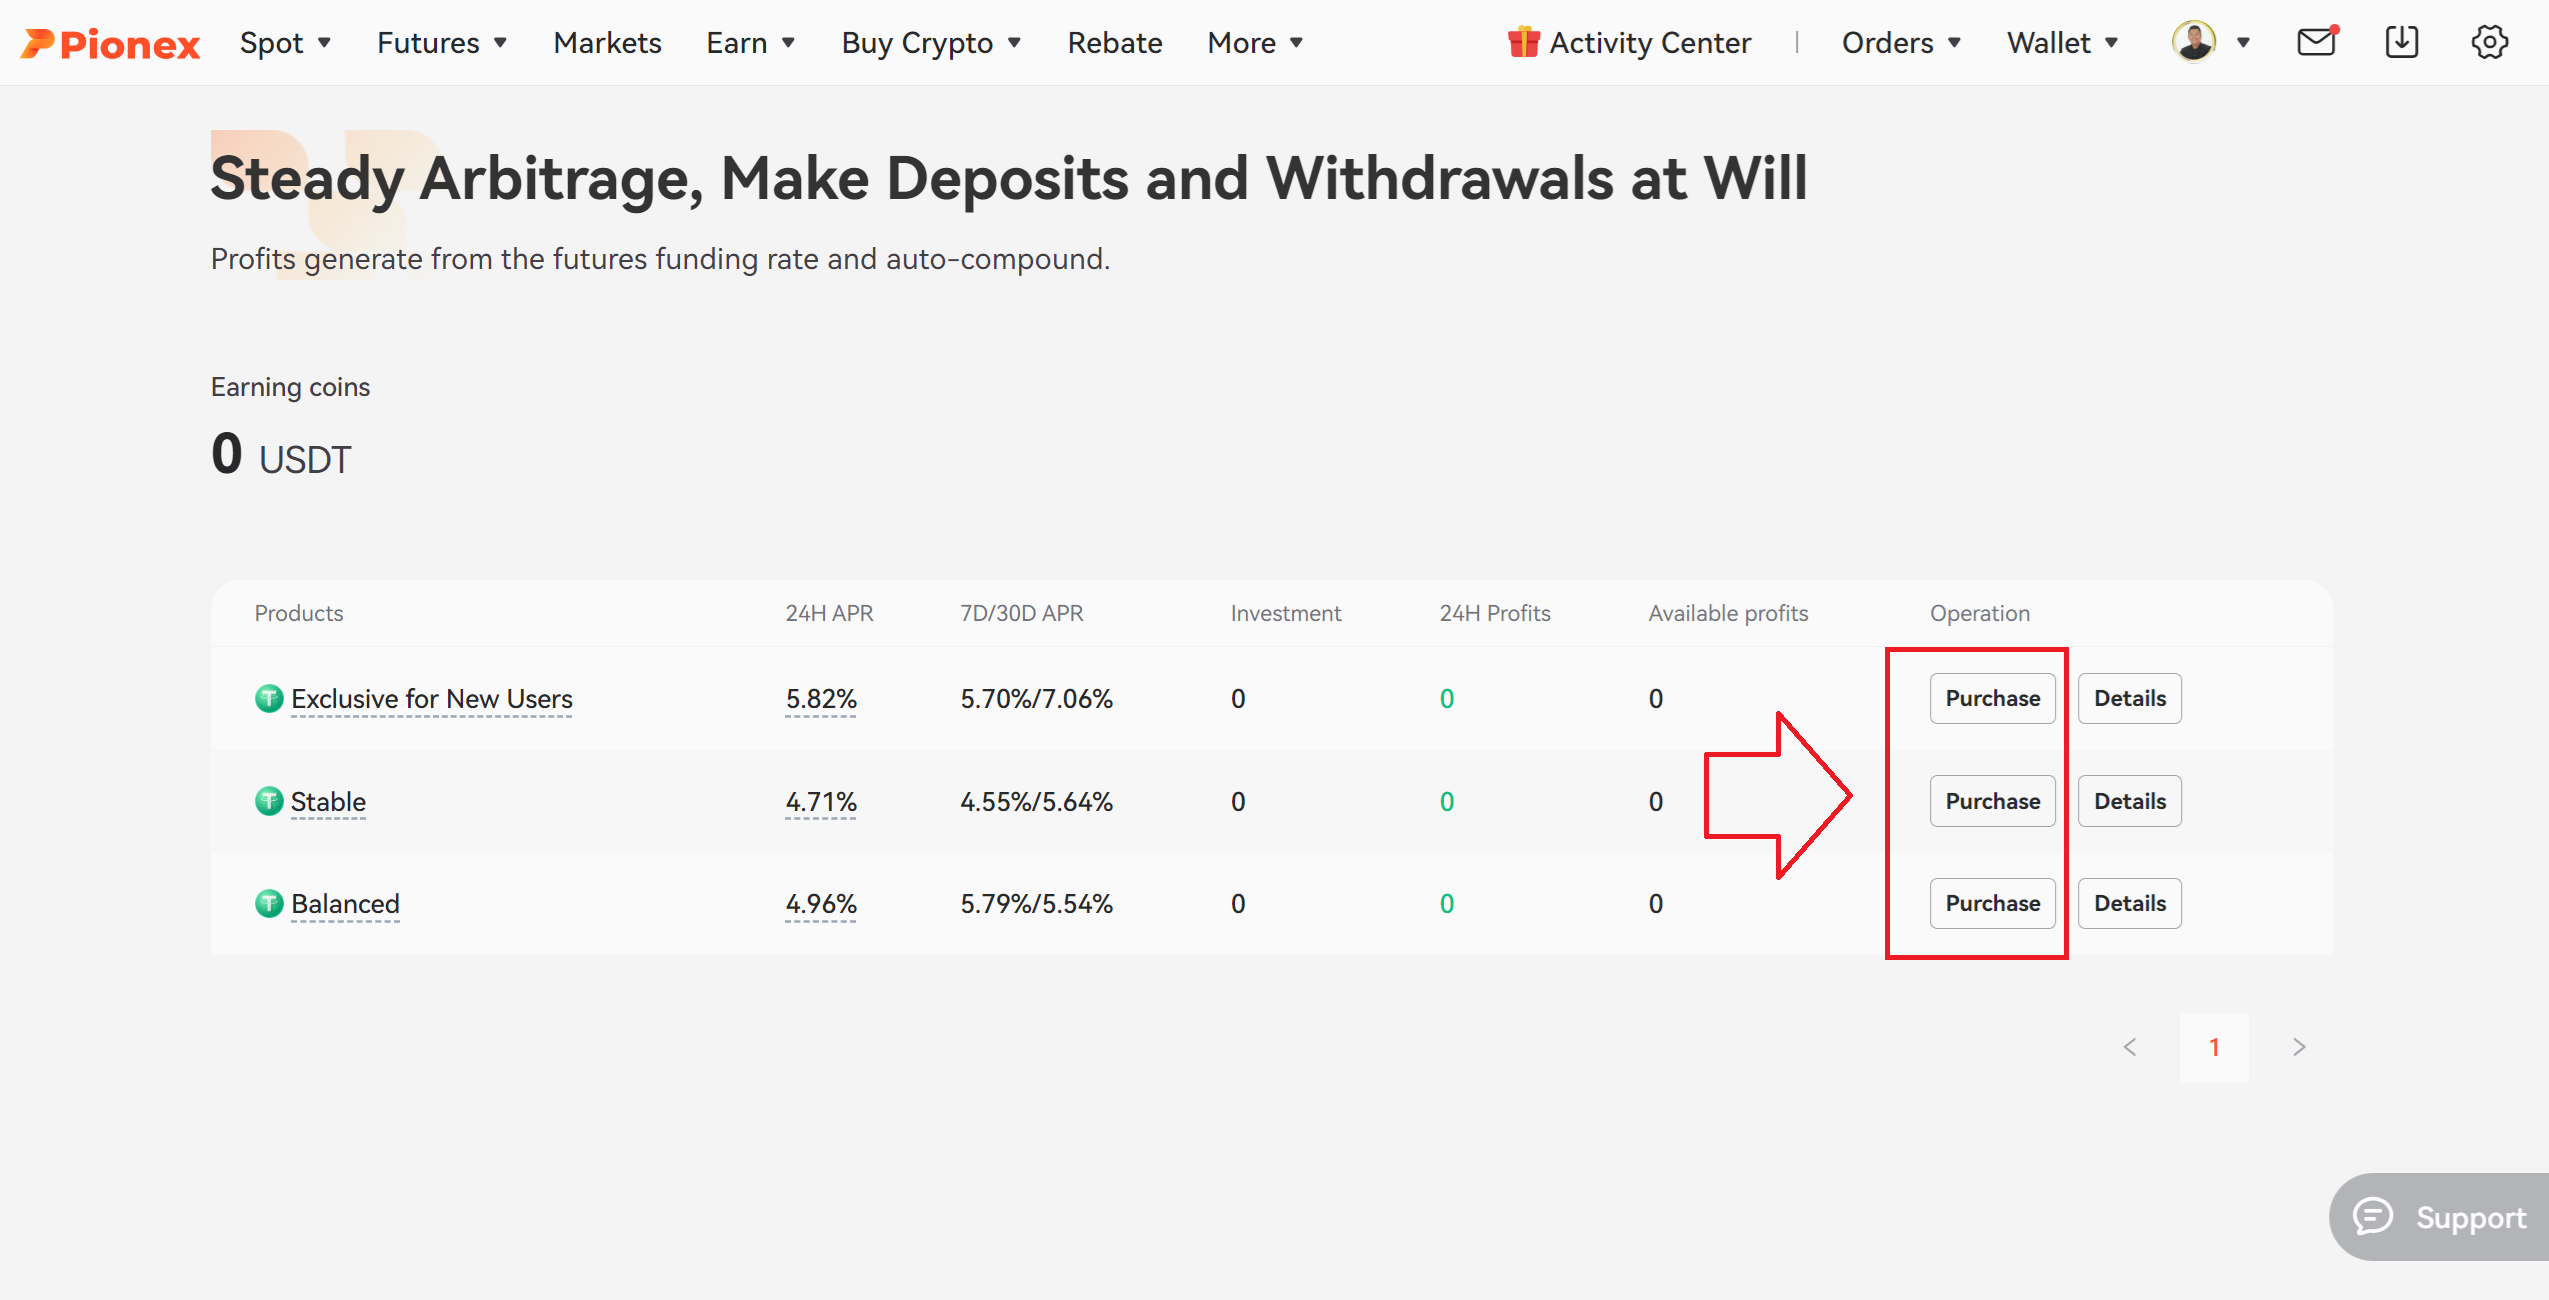Screen dimensions: 2549x1300
Task: Click the 5.82% 24H APR value
Action: 821,699
